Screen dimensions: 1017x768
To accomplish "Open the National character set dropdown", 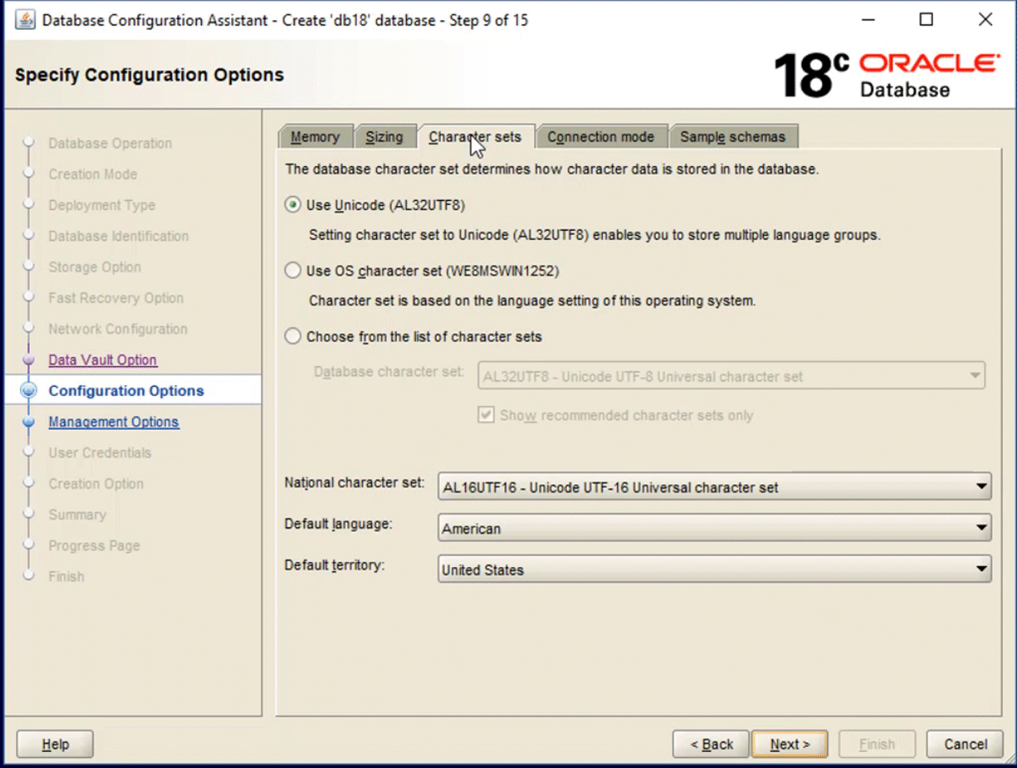I will pyautogui.click(x=714, y=486).
